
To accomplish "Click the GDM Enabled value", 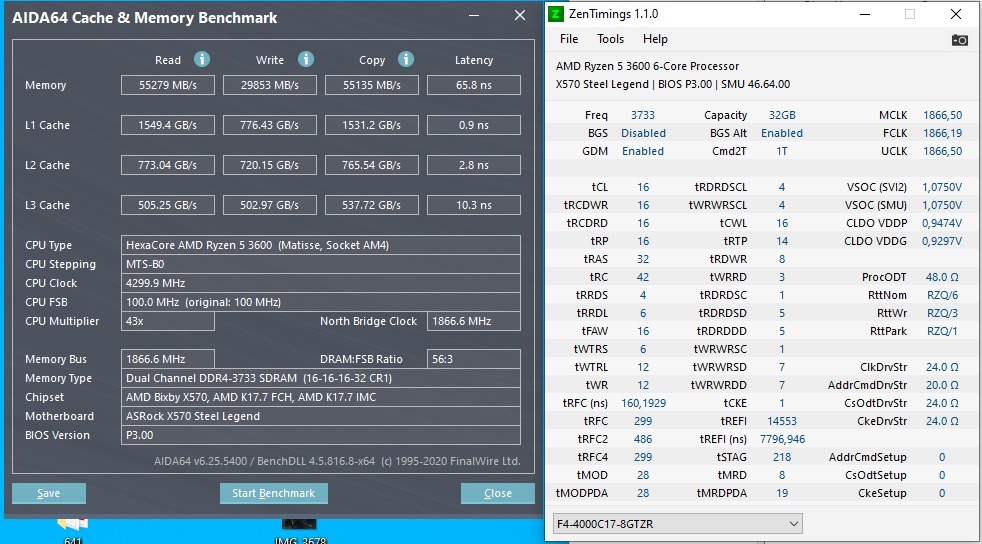I will click(x=643, y=151).
